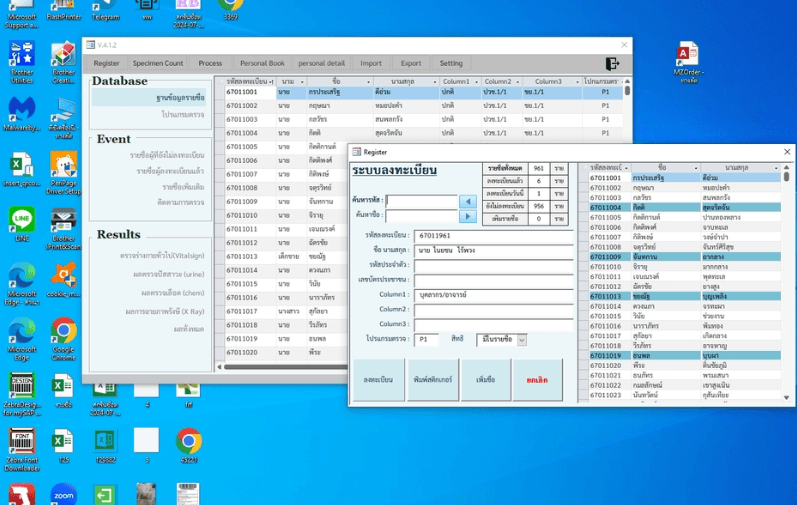
Task: Open filter arrow on รหัสลงทะเบียน column in Register list
Action: pos(626,168)
